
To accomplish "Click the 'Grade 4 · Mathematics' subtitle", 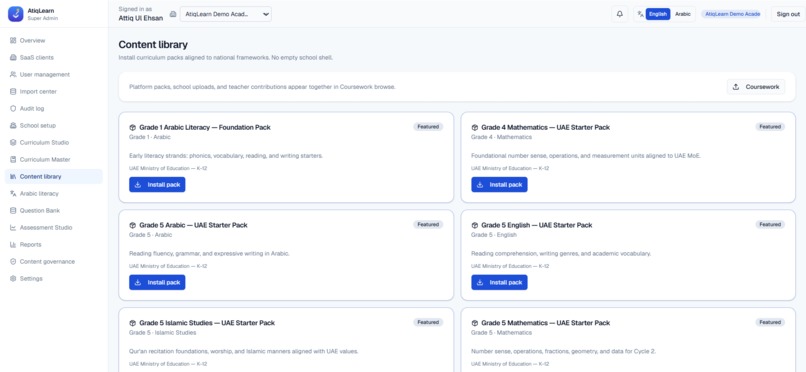I will [501, 137].
